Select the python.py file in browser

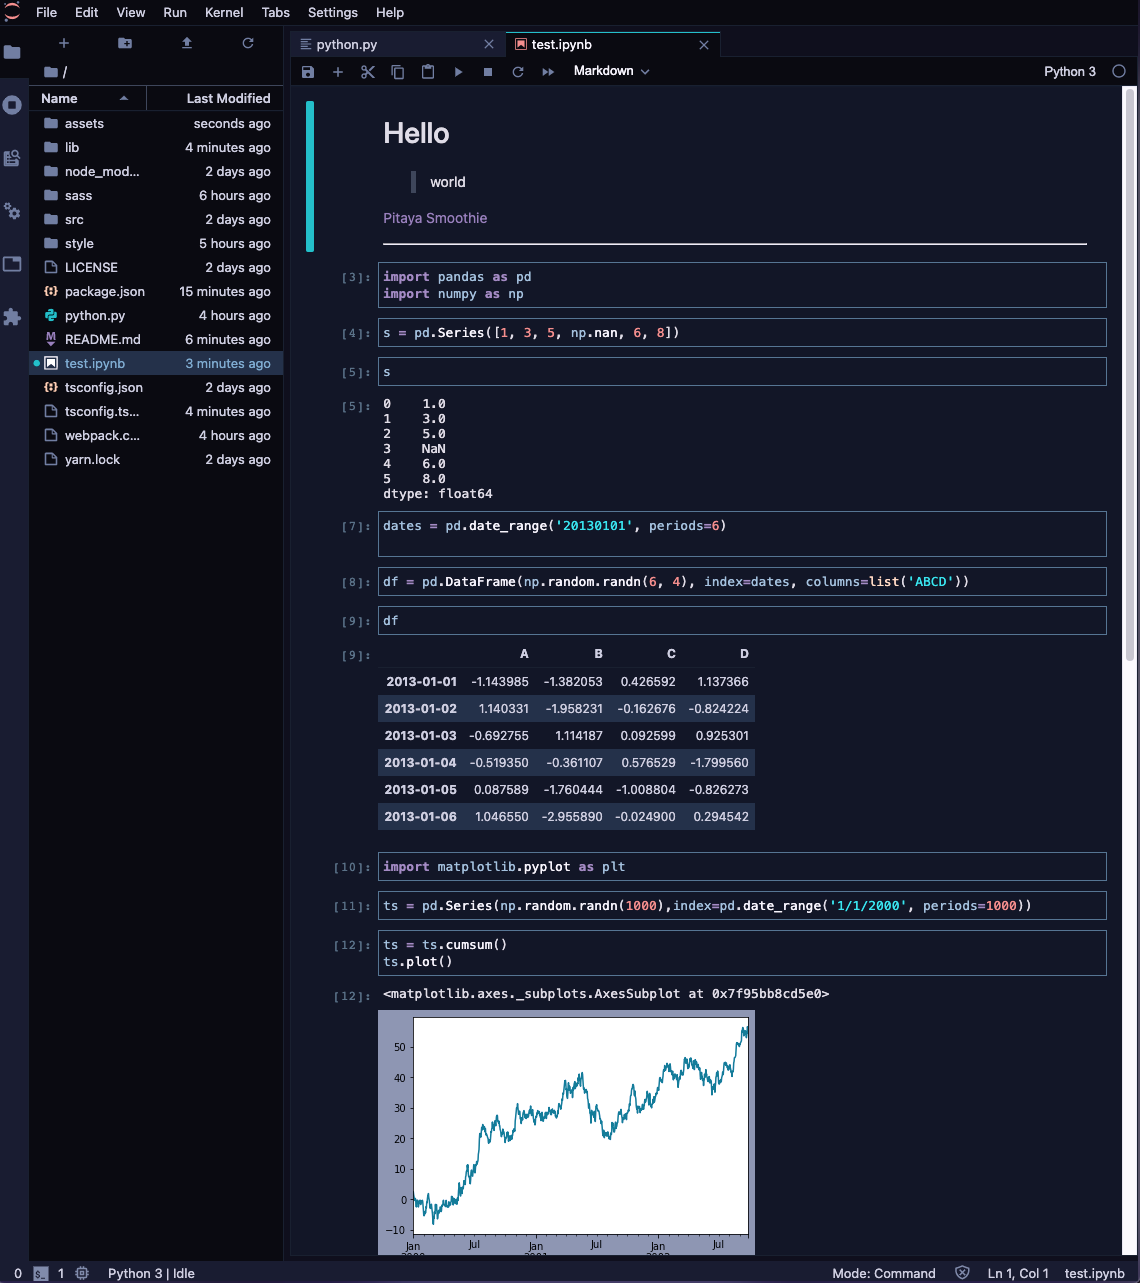[x=156, y=315]
